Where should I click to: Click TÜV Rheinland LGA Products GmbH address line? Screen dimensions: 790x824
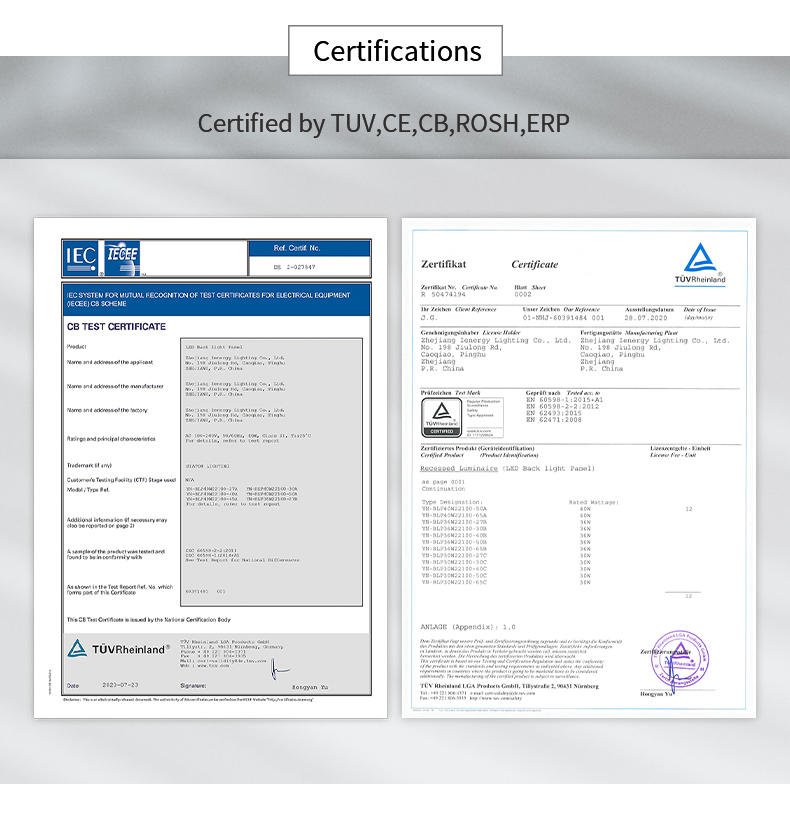(509, 686)
